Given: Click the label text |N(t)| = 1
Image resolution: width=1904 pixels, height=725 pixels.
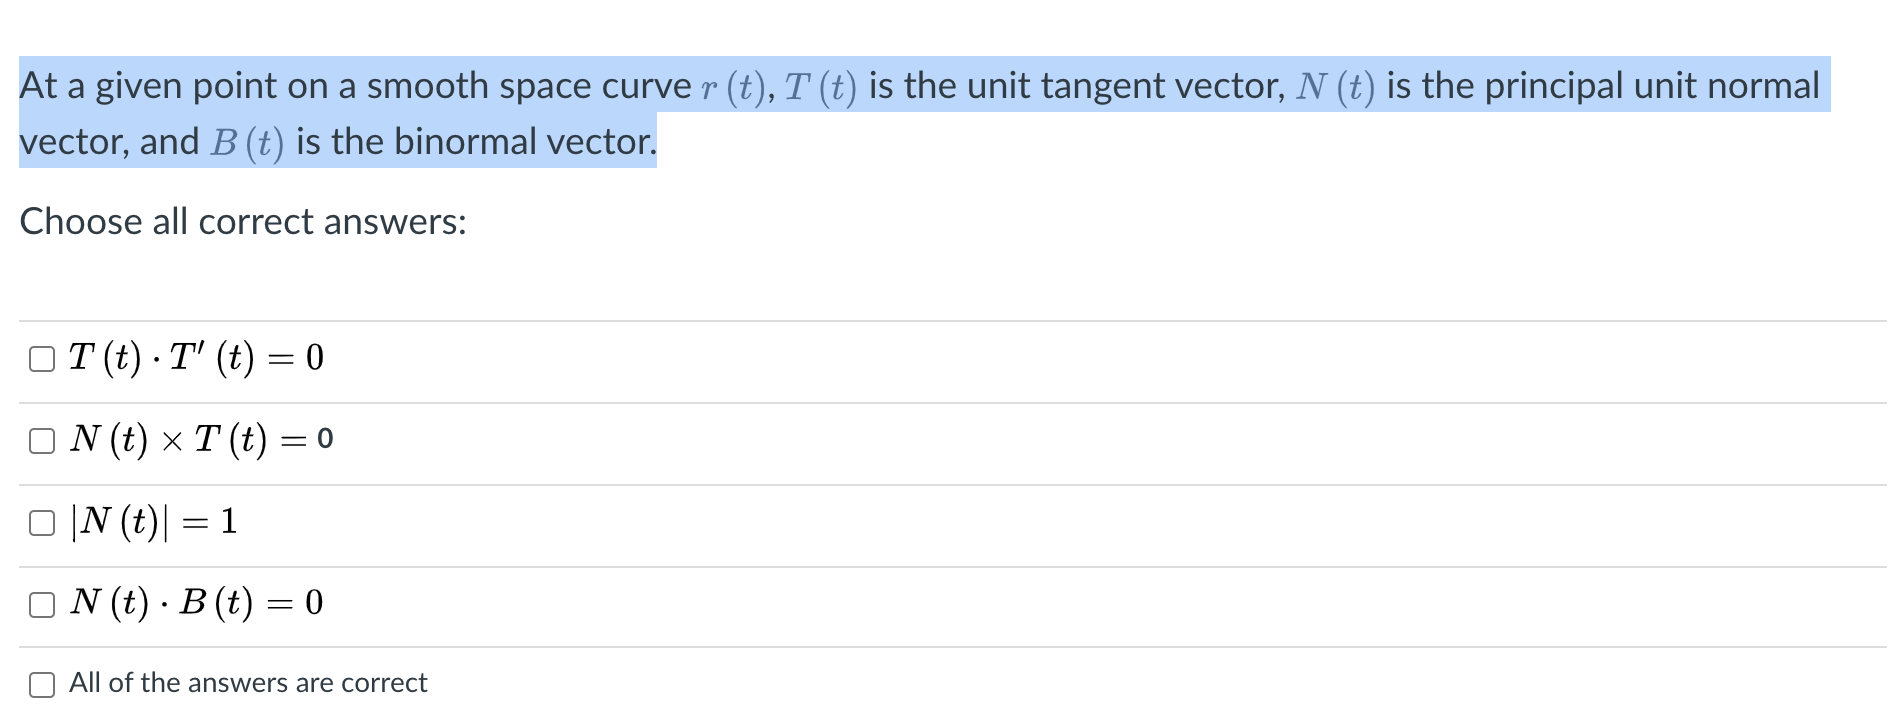Looking at the screenshot, I should [152, 520].
